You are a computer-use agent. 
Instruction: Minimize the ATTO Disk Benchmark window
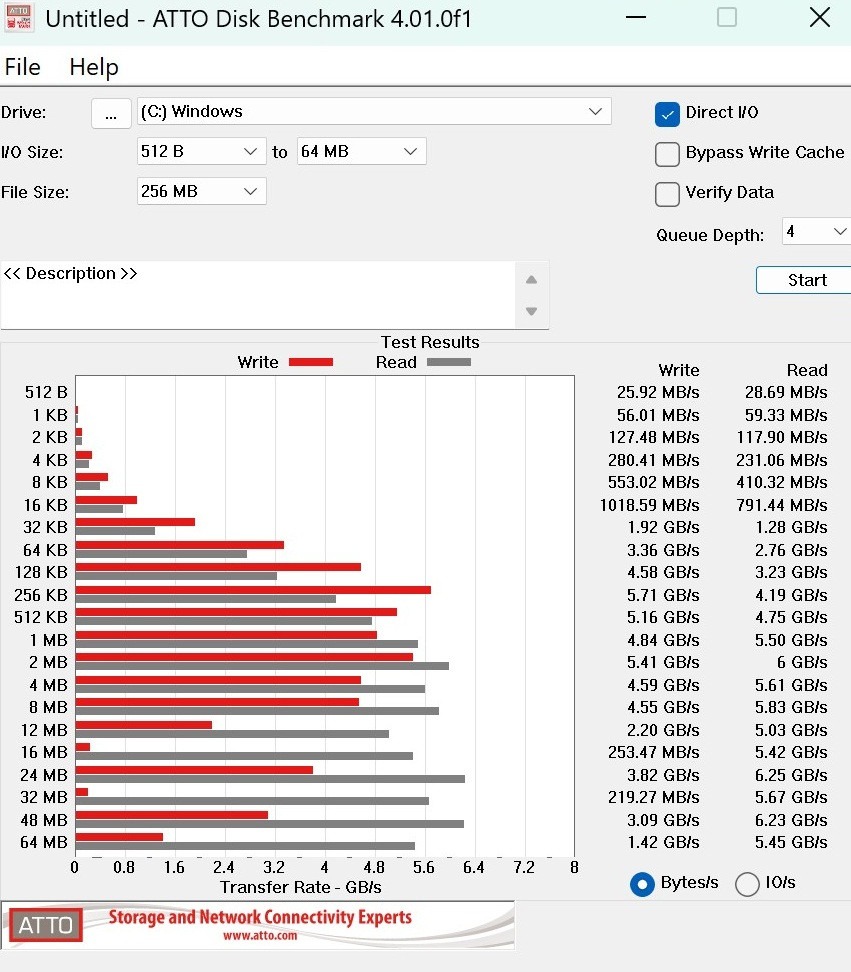pos(635,17)
